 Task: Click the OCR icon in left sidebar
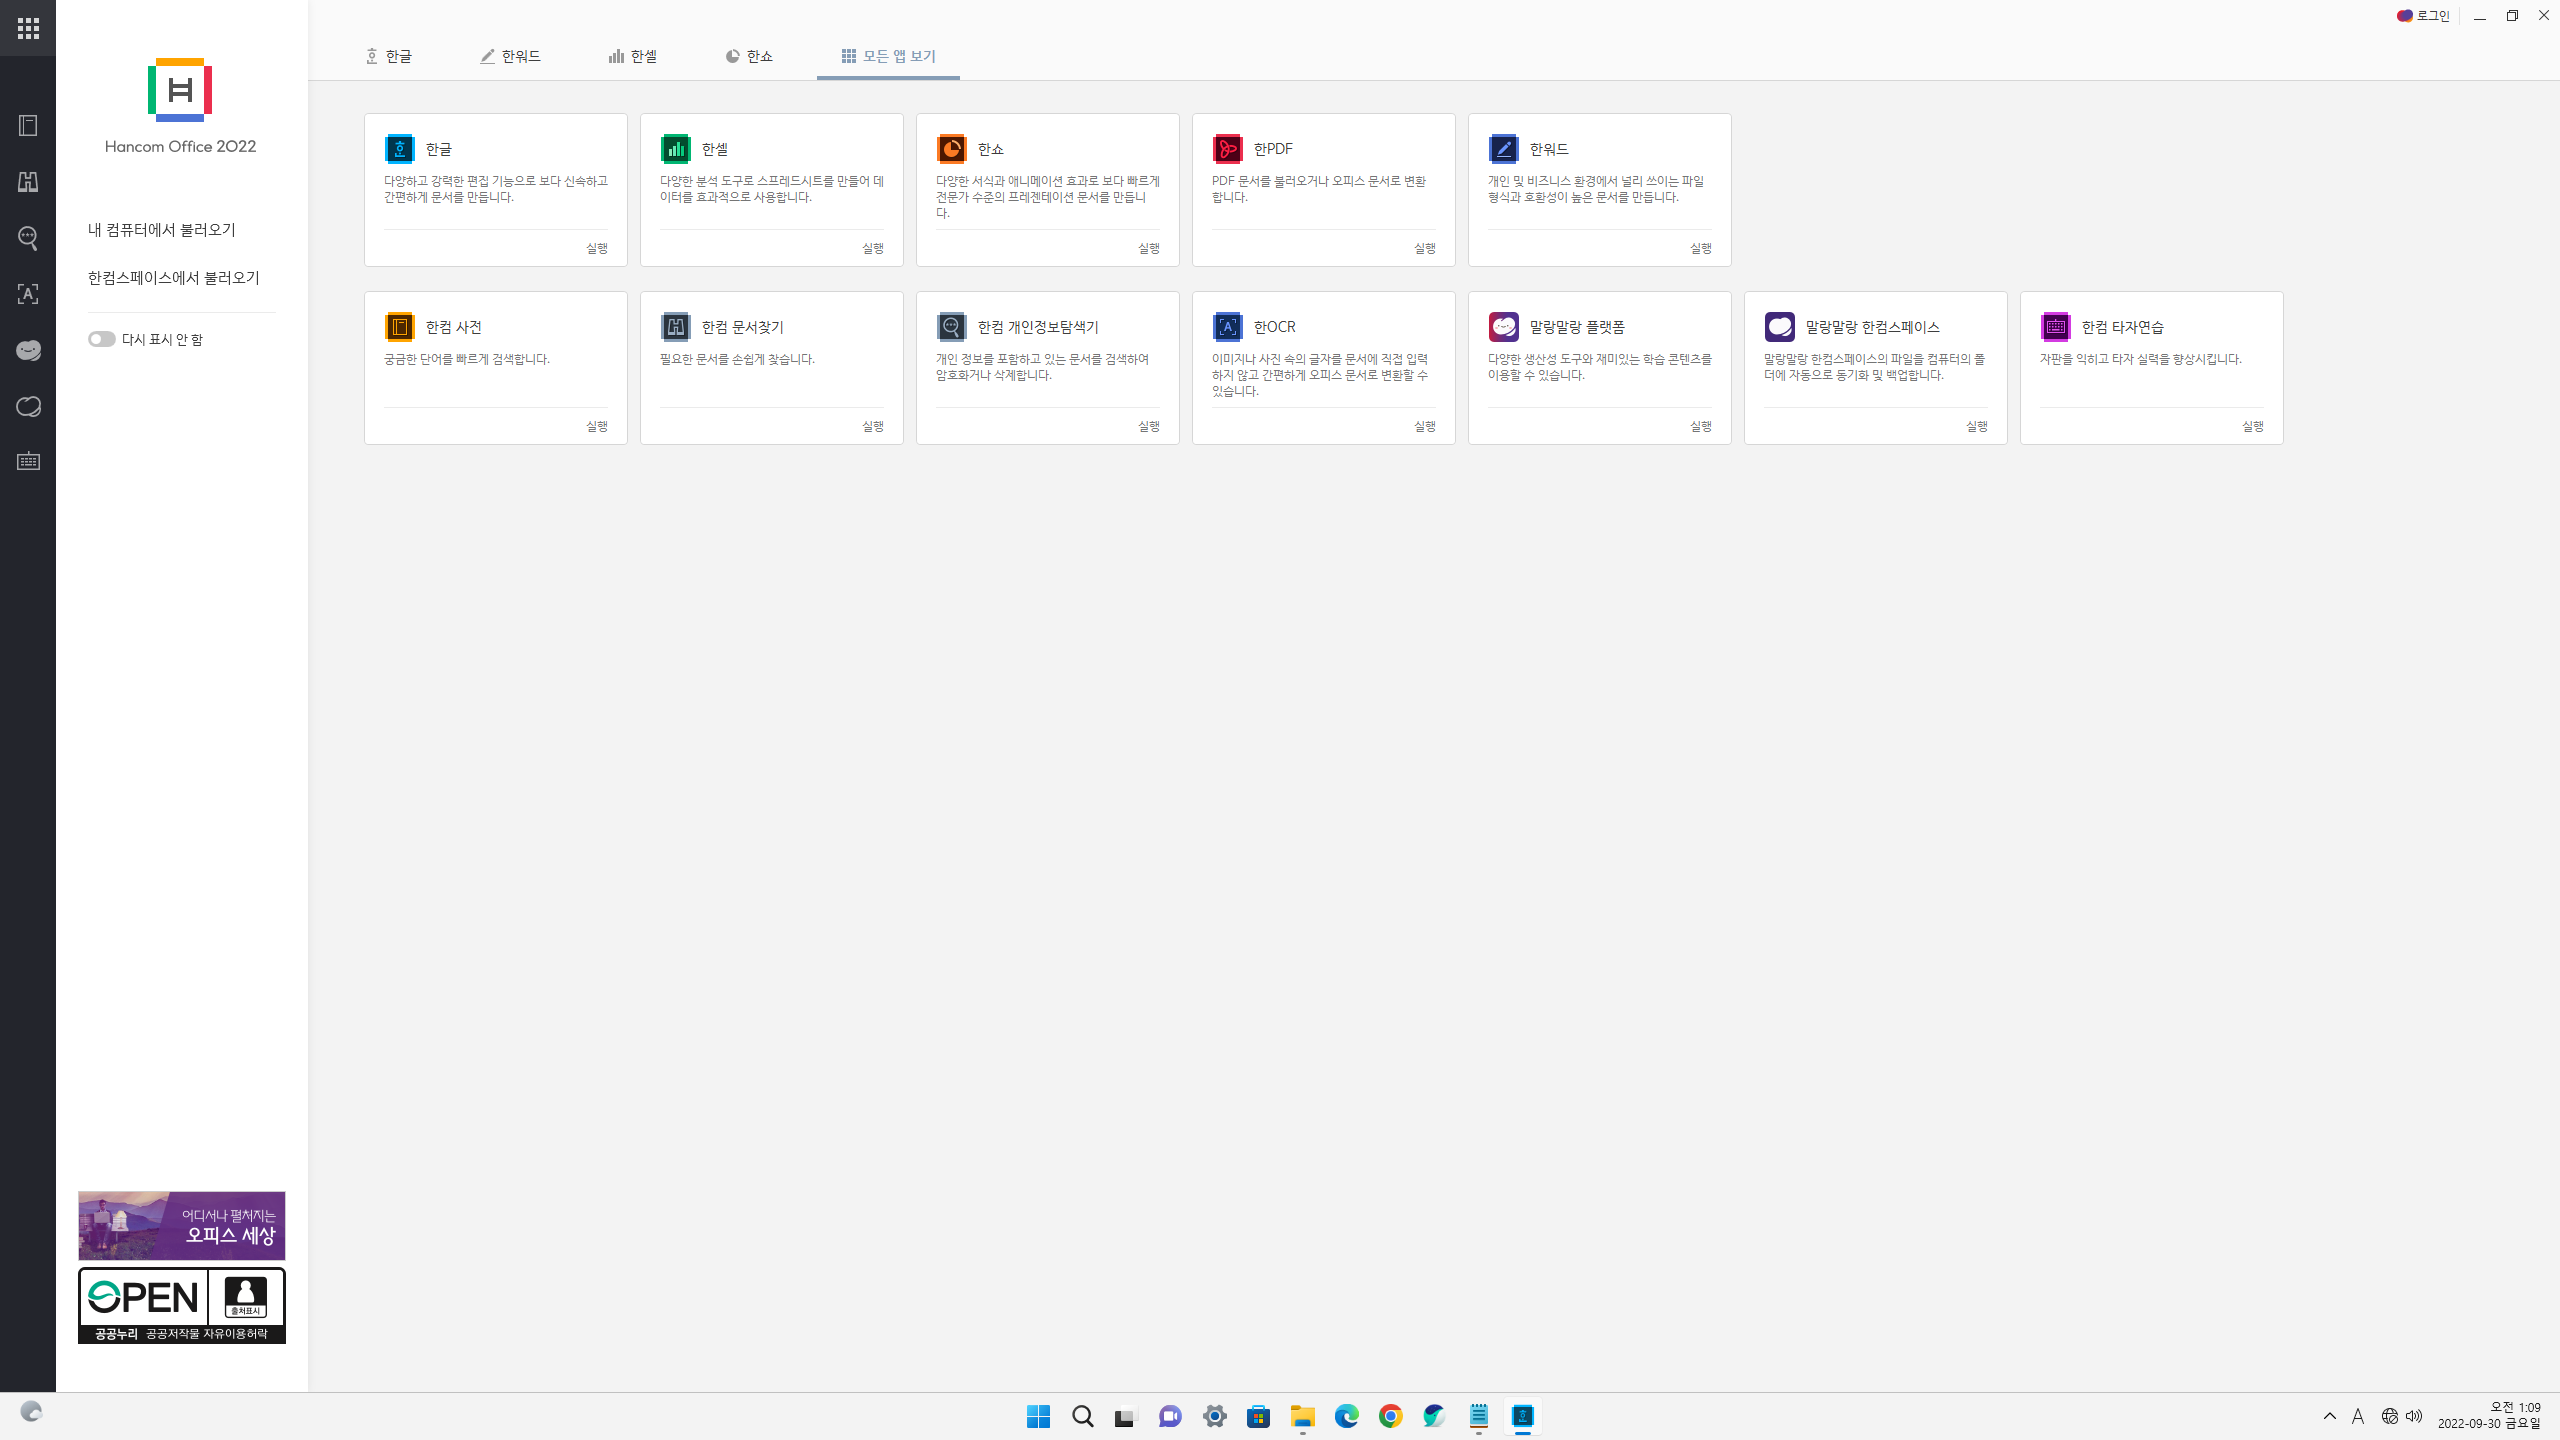[x=28, y=294]
